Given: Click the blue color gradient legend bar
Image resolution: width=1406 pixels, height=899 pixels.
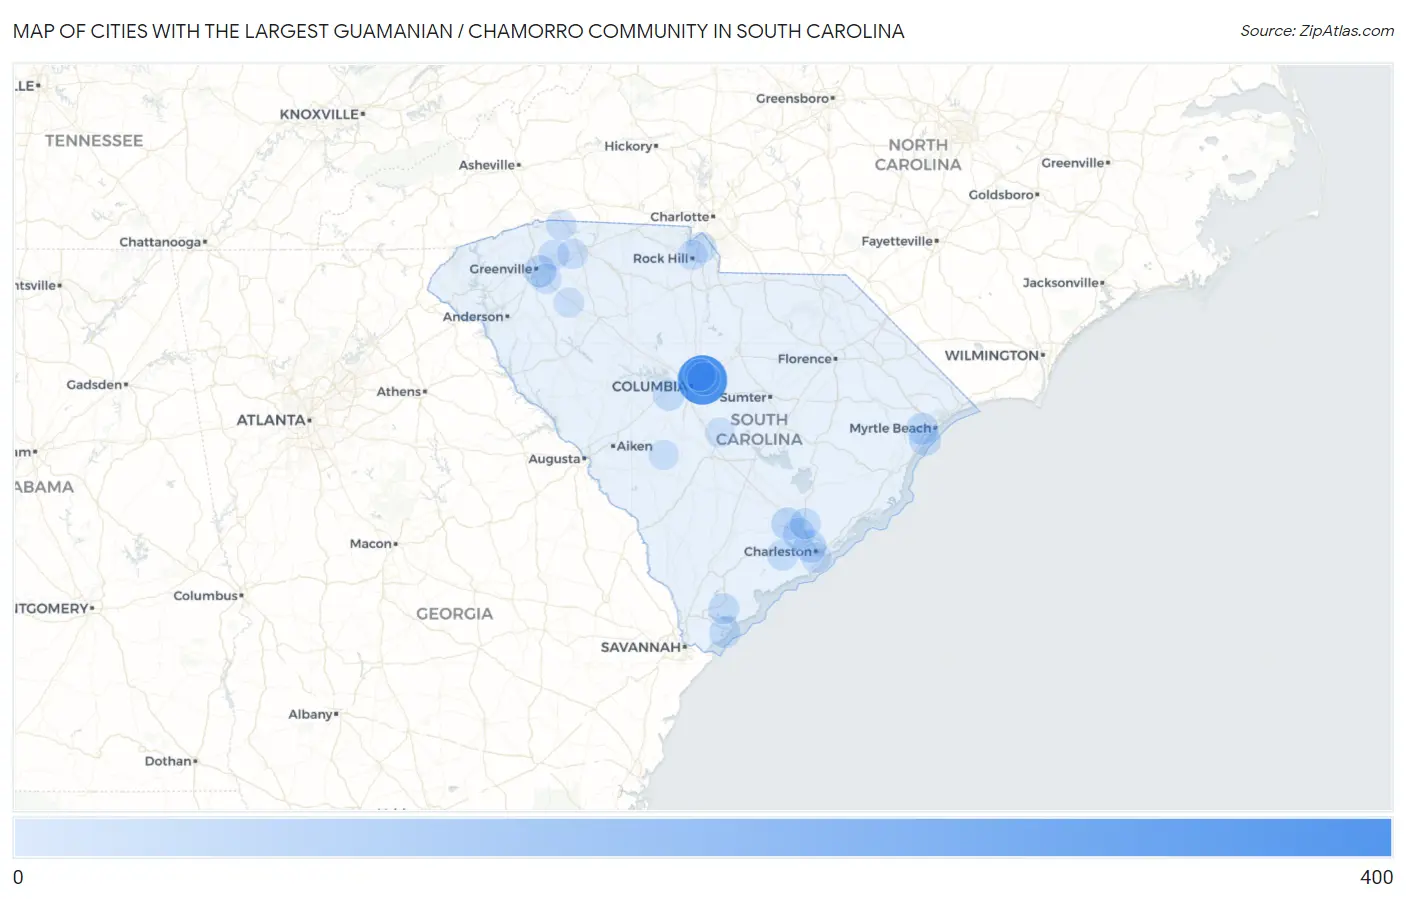Looking at the screenshot, I should [702, 838].
